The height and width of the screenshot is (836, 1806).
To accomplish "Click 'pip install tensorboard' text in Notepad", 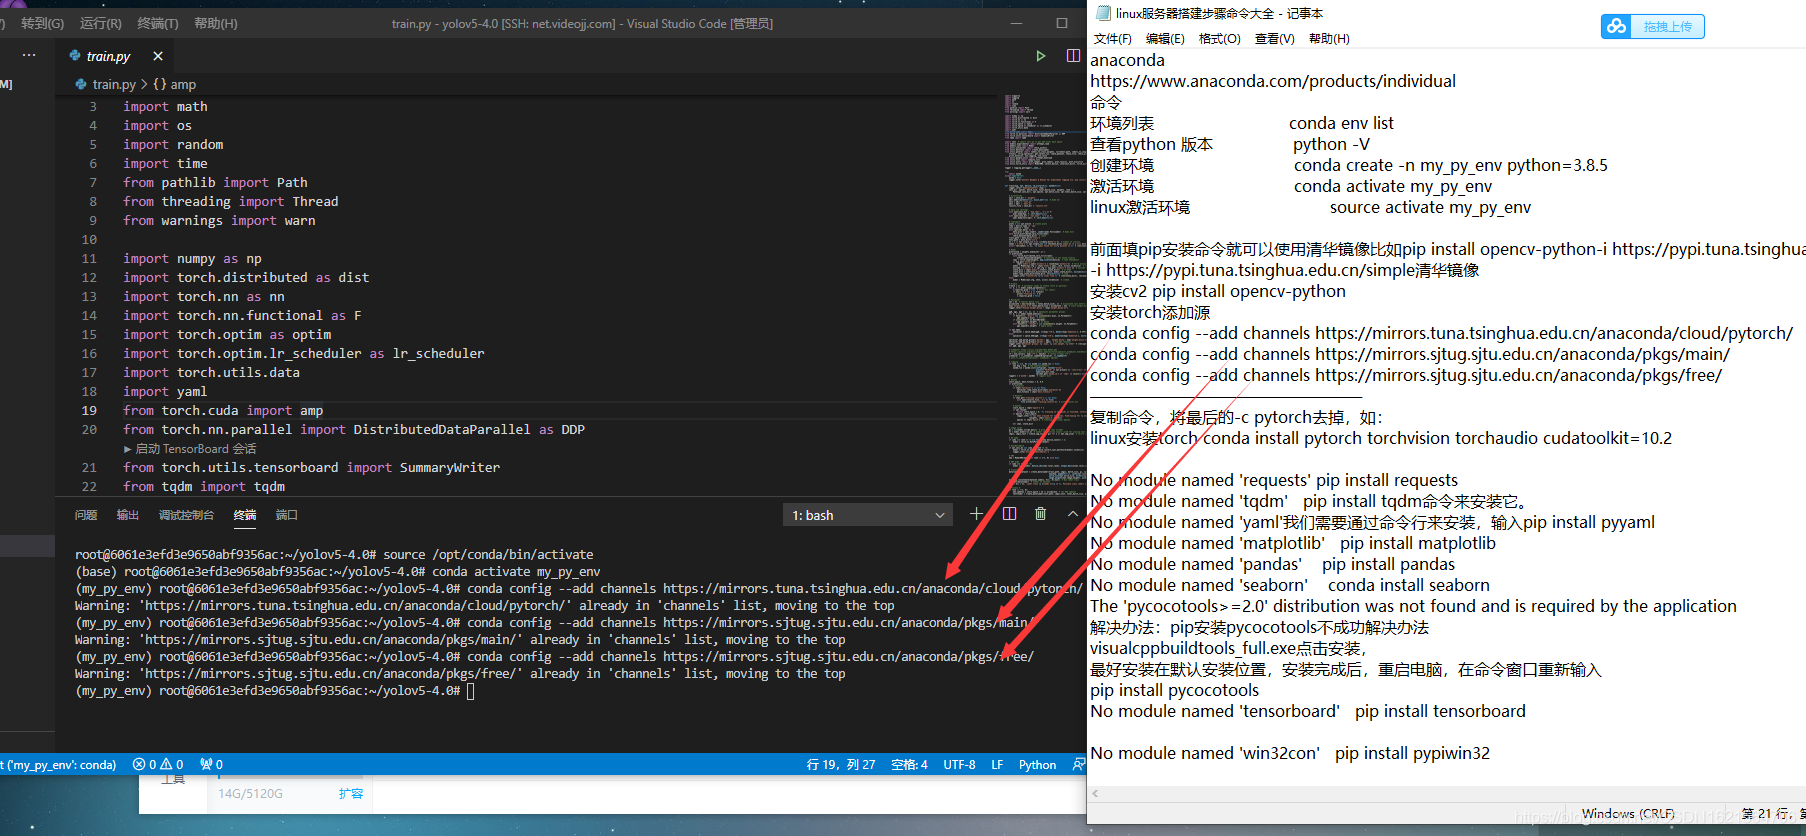I will (1440, 711).
